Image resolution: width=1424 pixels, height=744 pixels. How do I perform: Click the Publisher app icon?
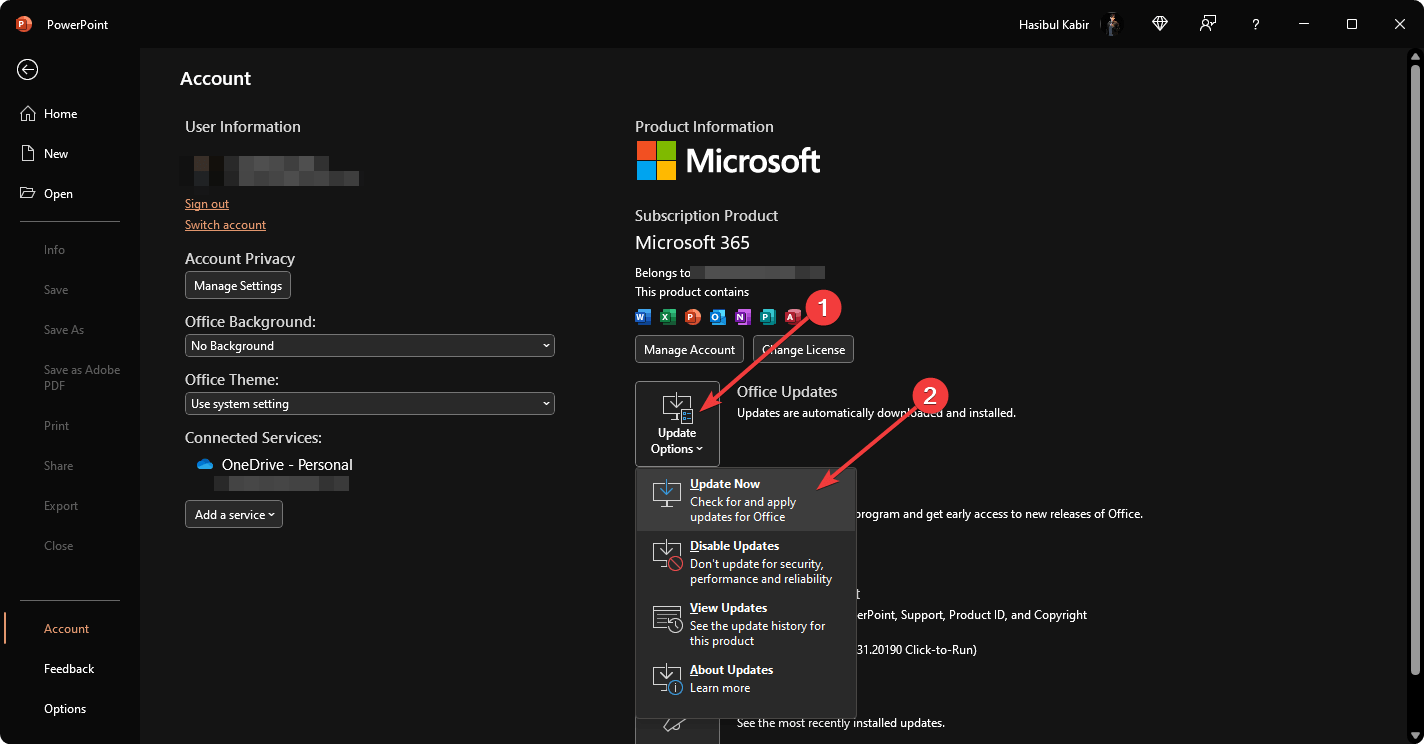tap(768, 317)
